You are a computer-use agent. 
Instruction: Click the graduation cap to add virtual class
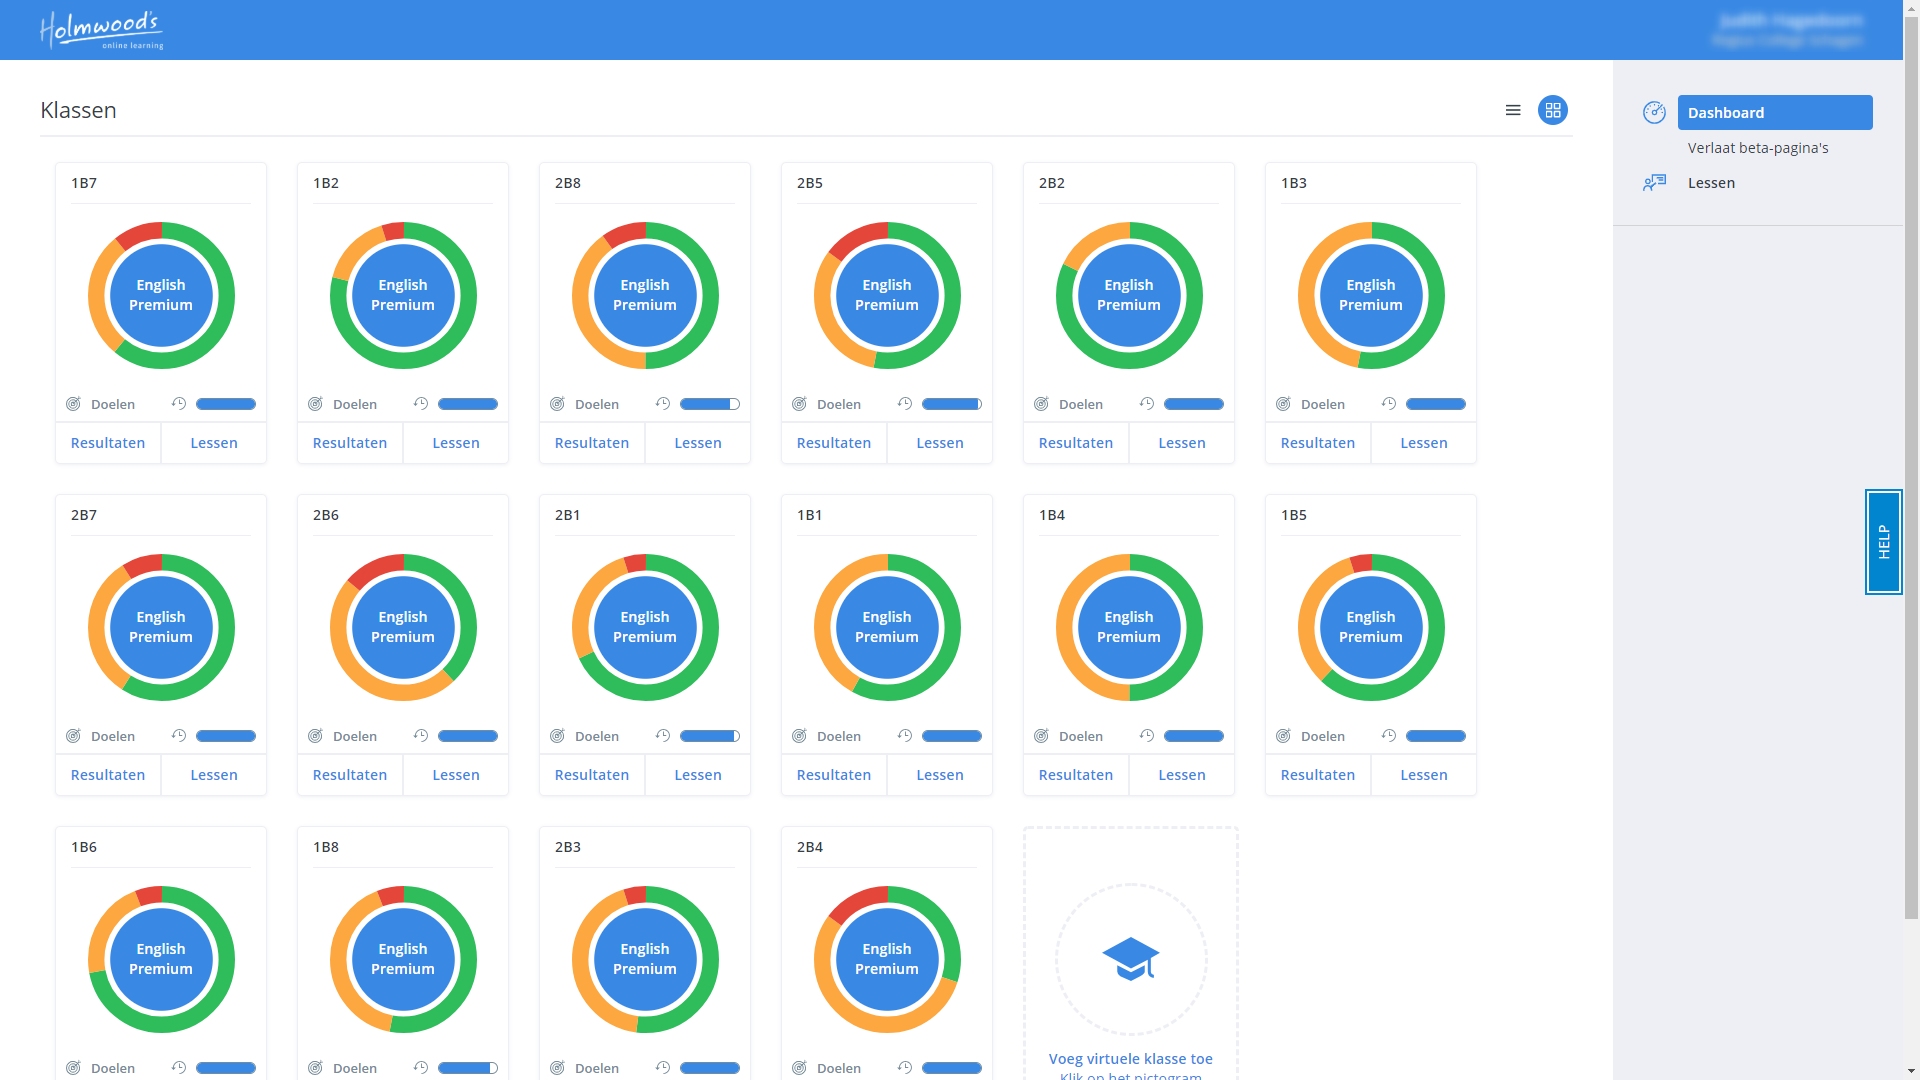click(1131, 959)
